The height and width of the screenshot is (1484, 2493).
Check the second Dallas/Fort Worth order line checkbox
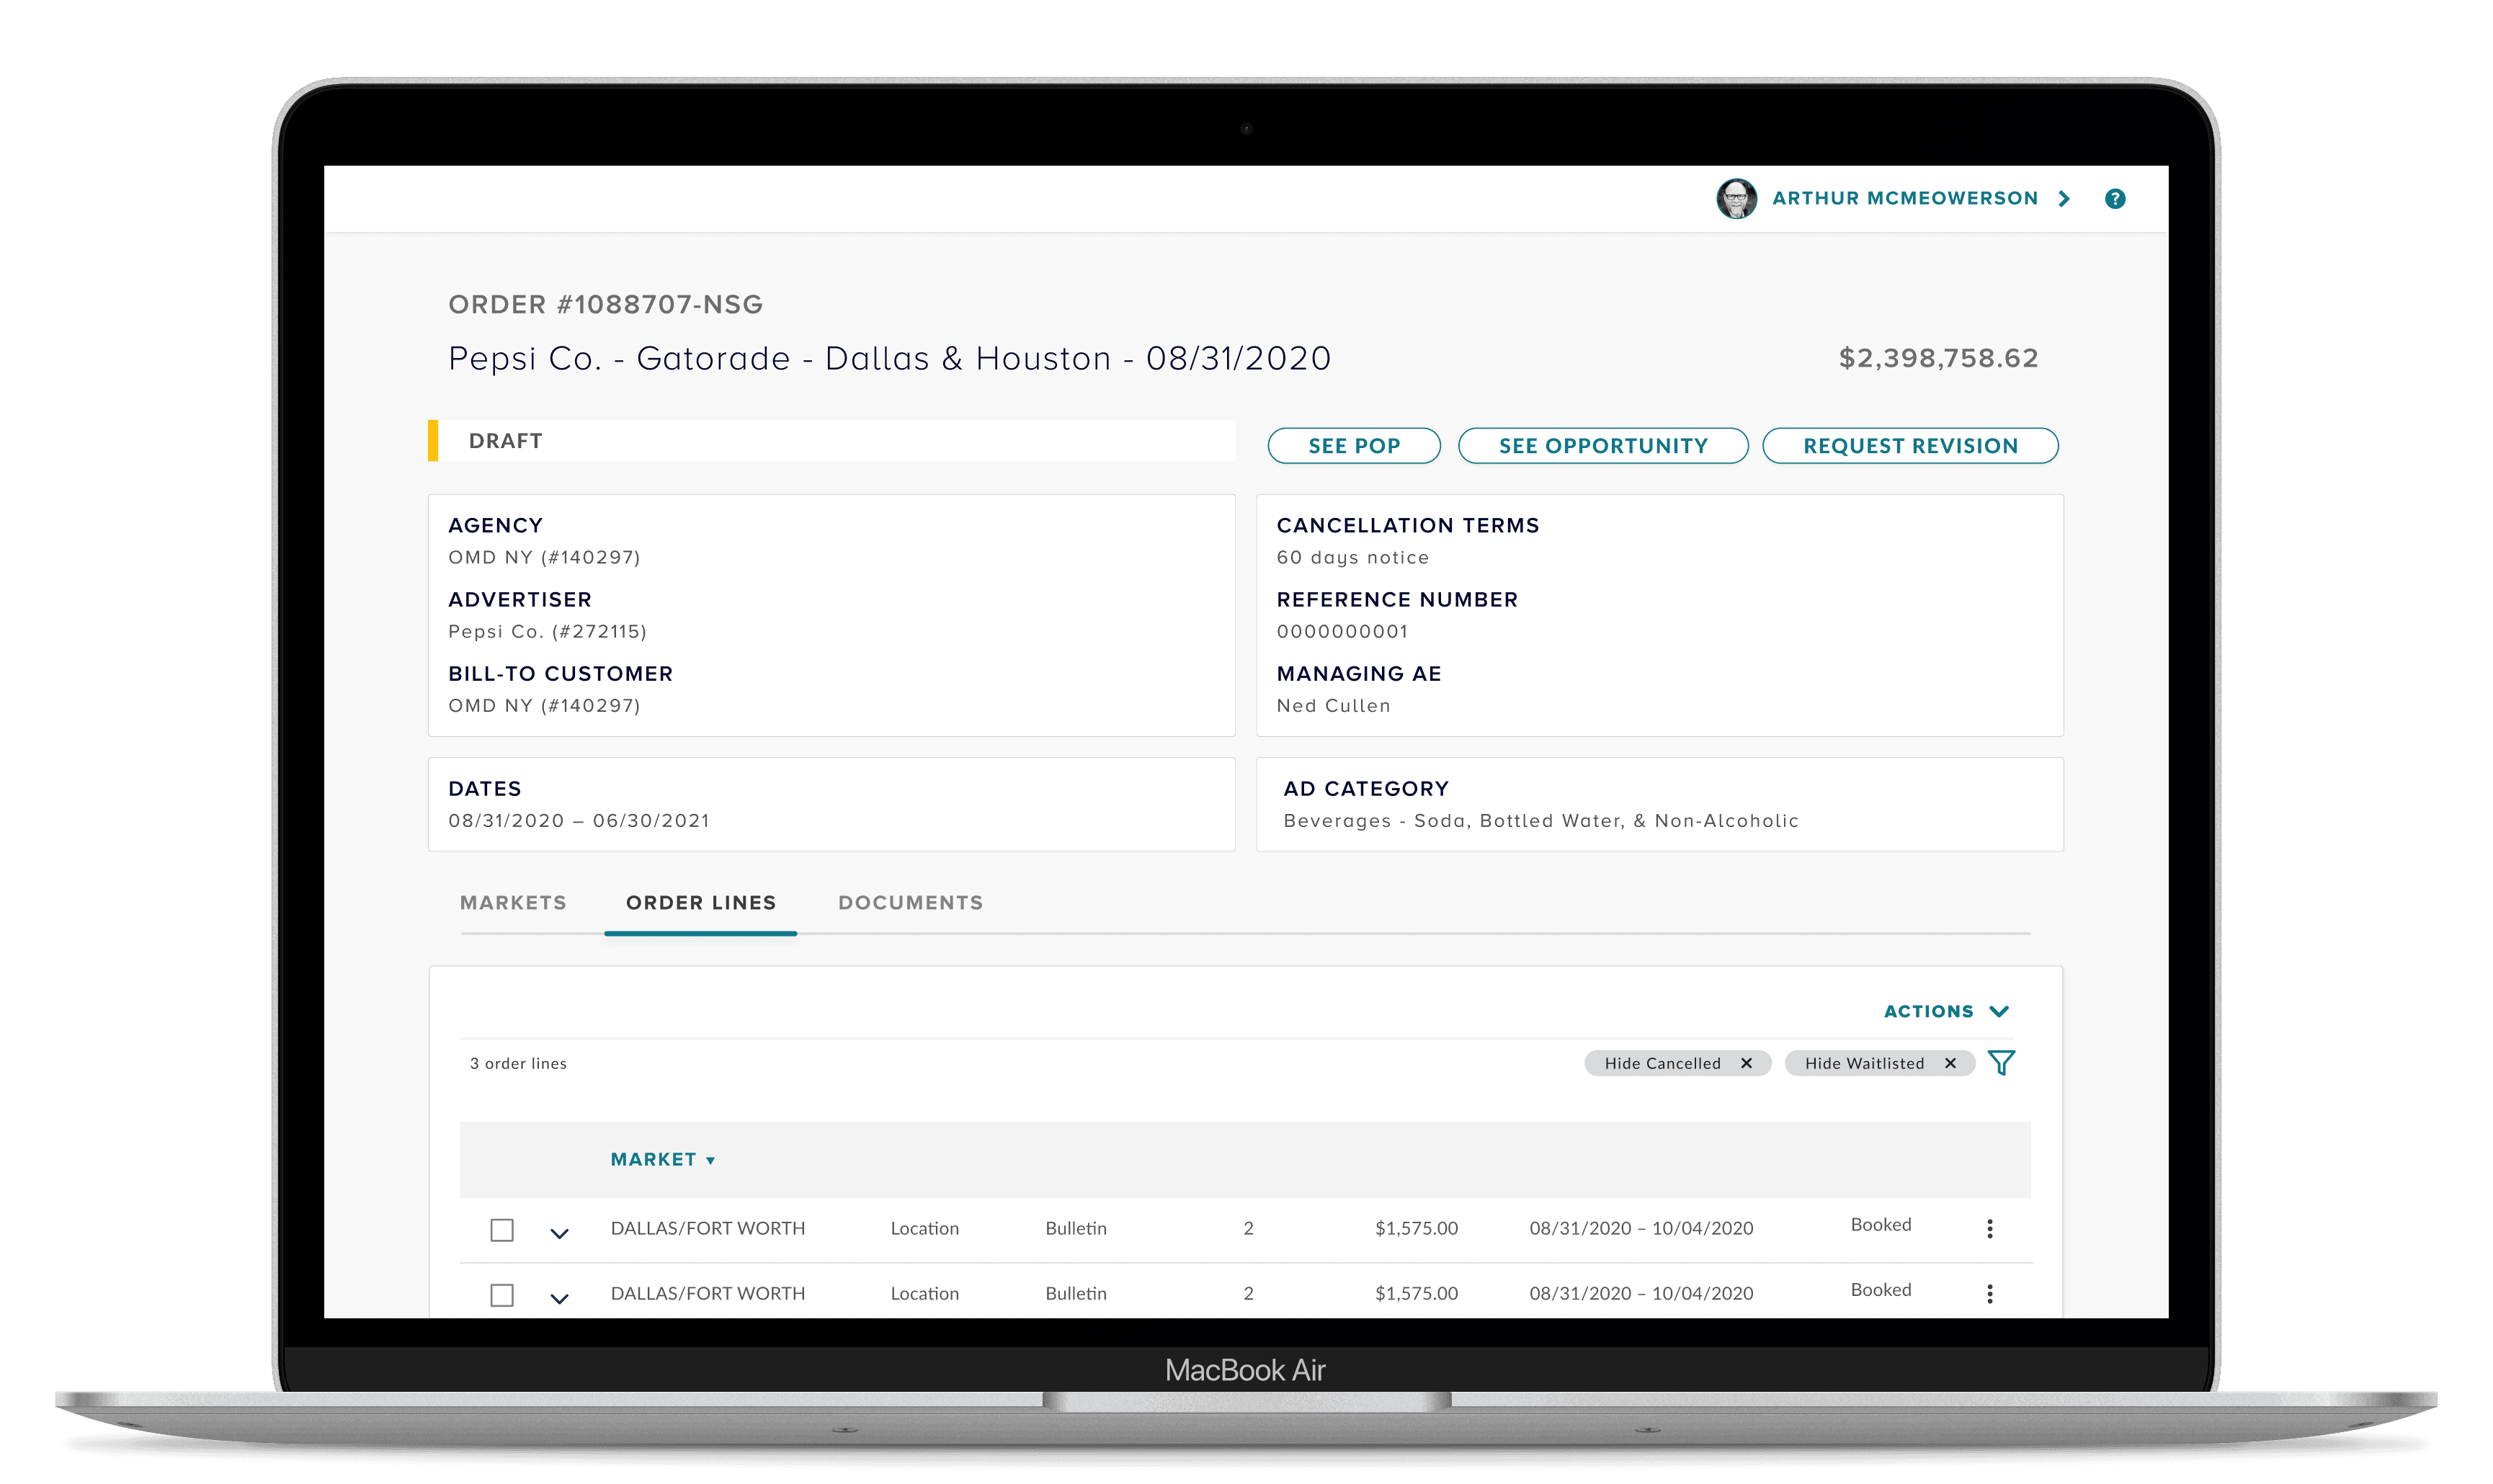[x=502, y=1295]
